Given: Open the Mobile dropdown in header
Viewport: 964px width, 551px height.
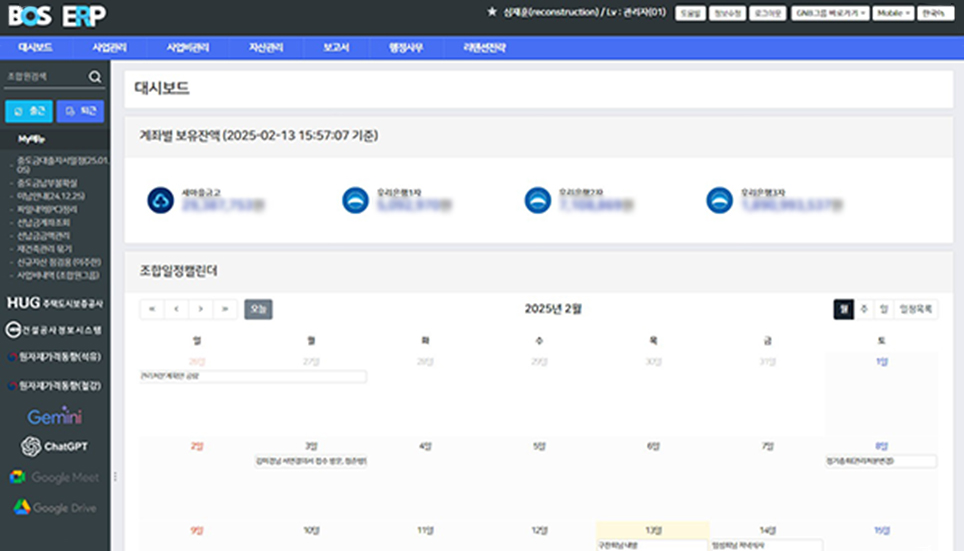Looking at the screenshot, I should click(893, 13).
